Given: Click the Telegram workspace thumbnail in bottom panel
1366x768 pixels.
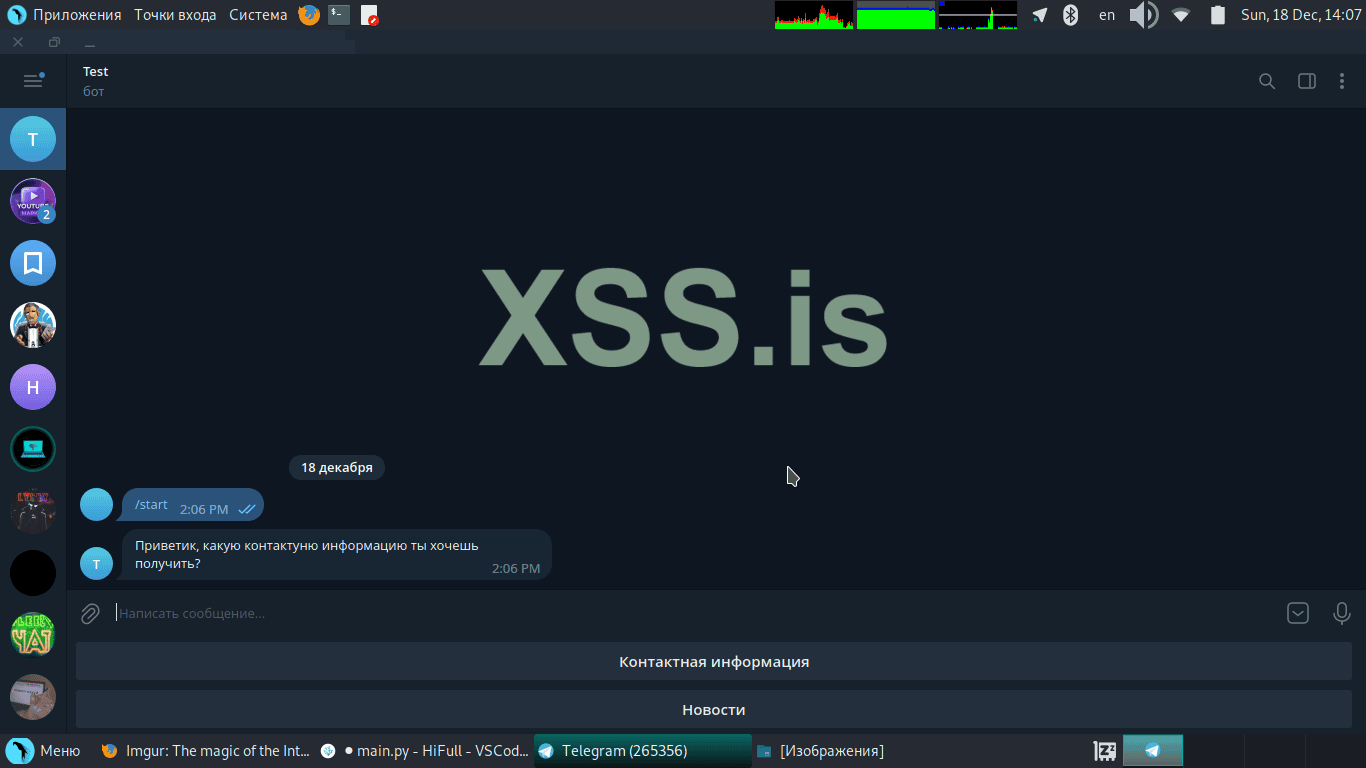Looking at the screenshot, I should [1153, 751].
